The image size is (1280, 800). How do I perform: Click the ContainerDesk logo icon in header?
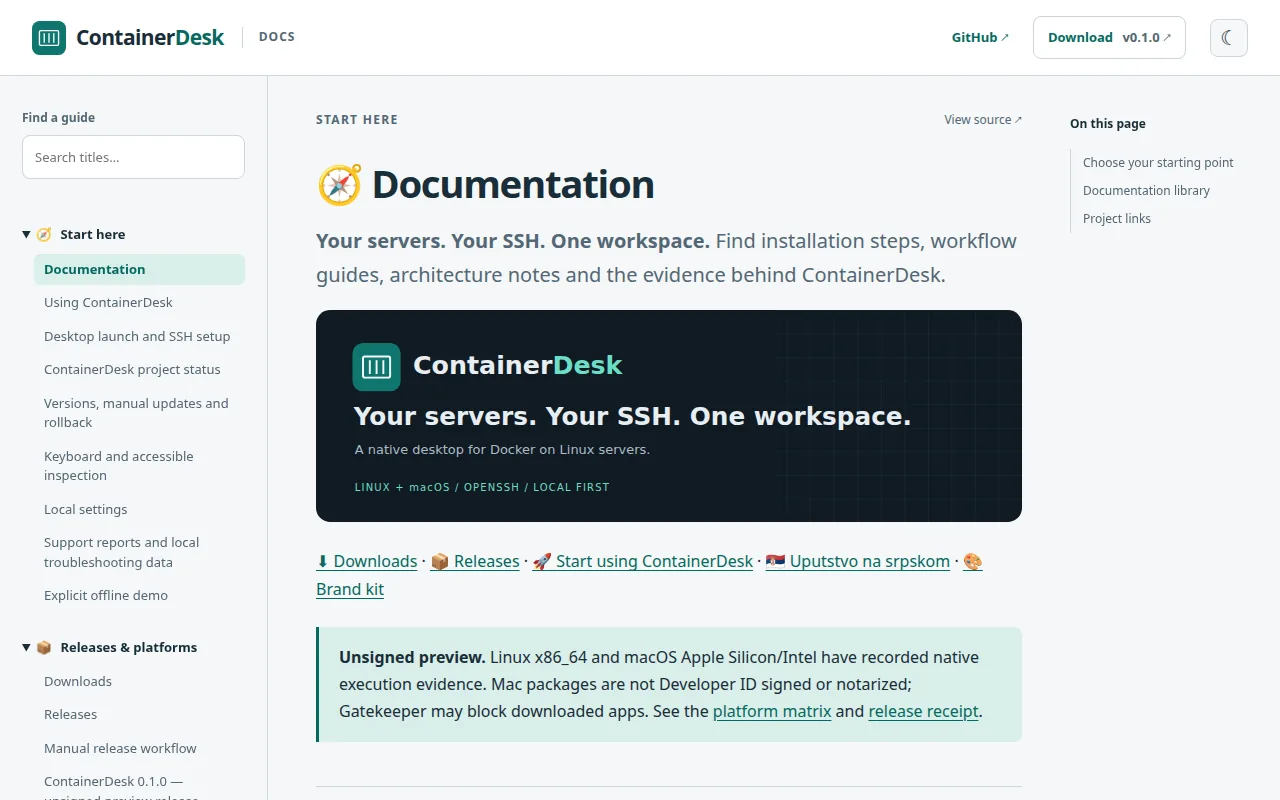coord(49,38)
